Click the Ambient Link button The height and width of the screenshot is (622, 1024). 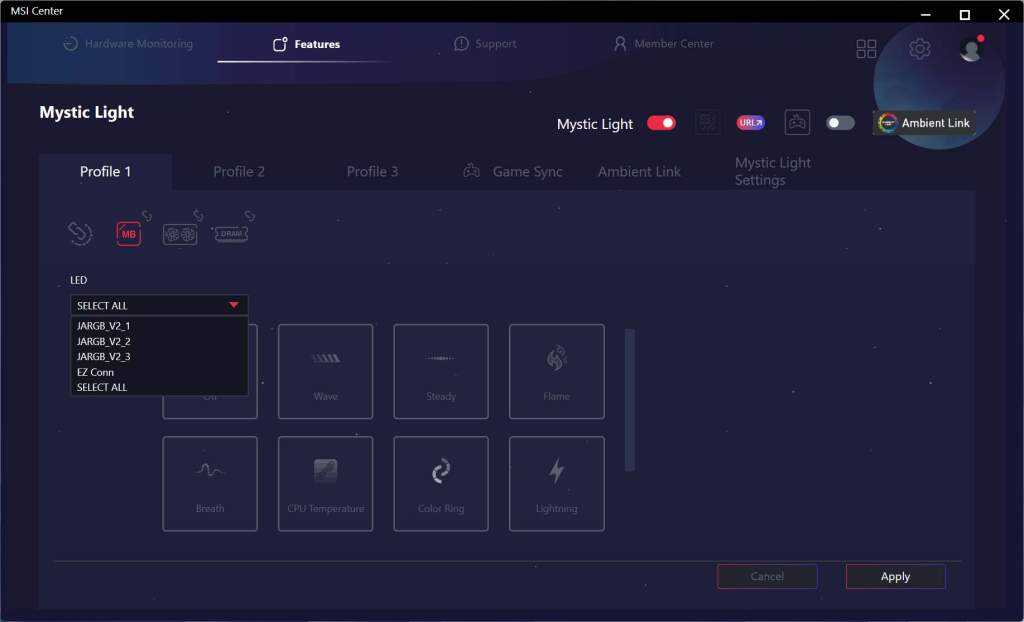pyautogui.click(x=925, y=123)
